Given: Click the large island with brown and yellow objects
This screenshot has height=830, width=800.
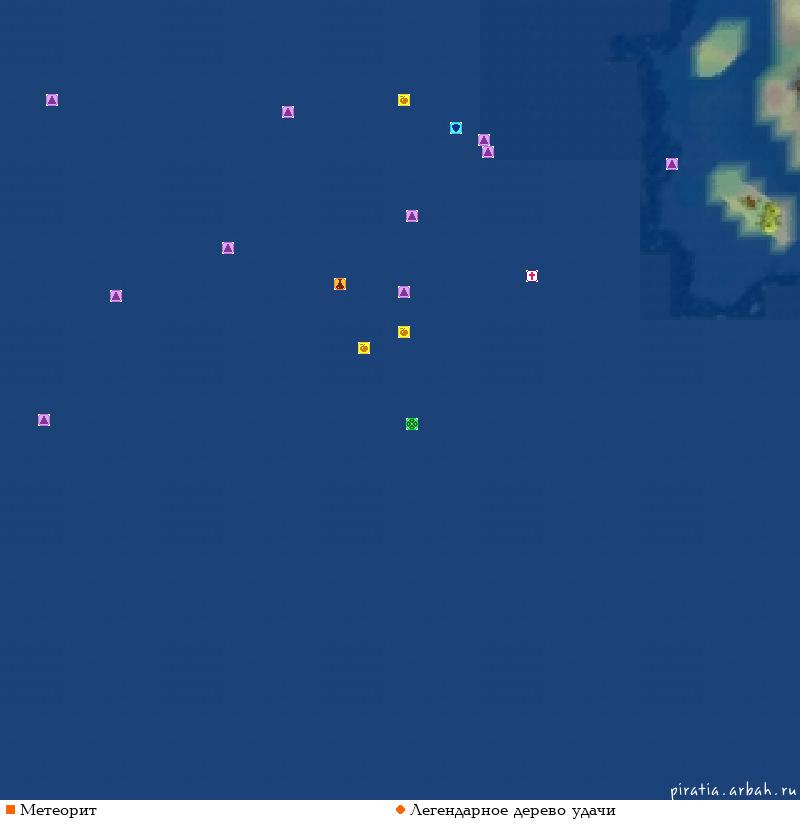Looking at the screenshot, I should [x=754, y=206].
